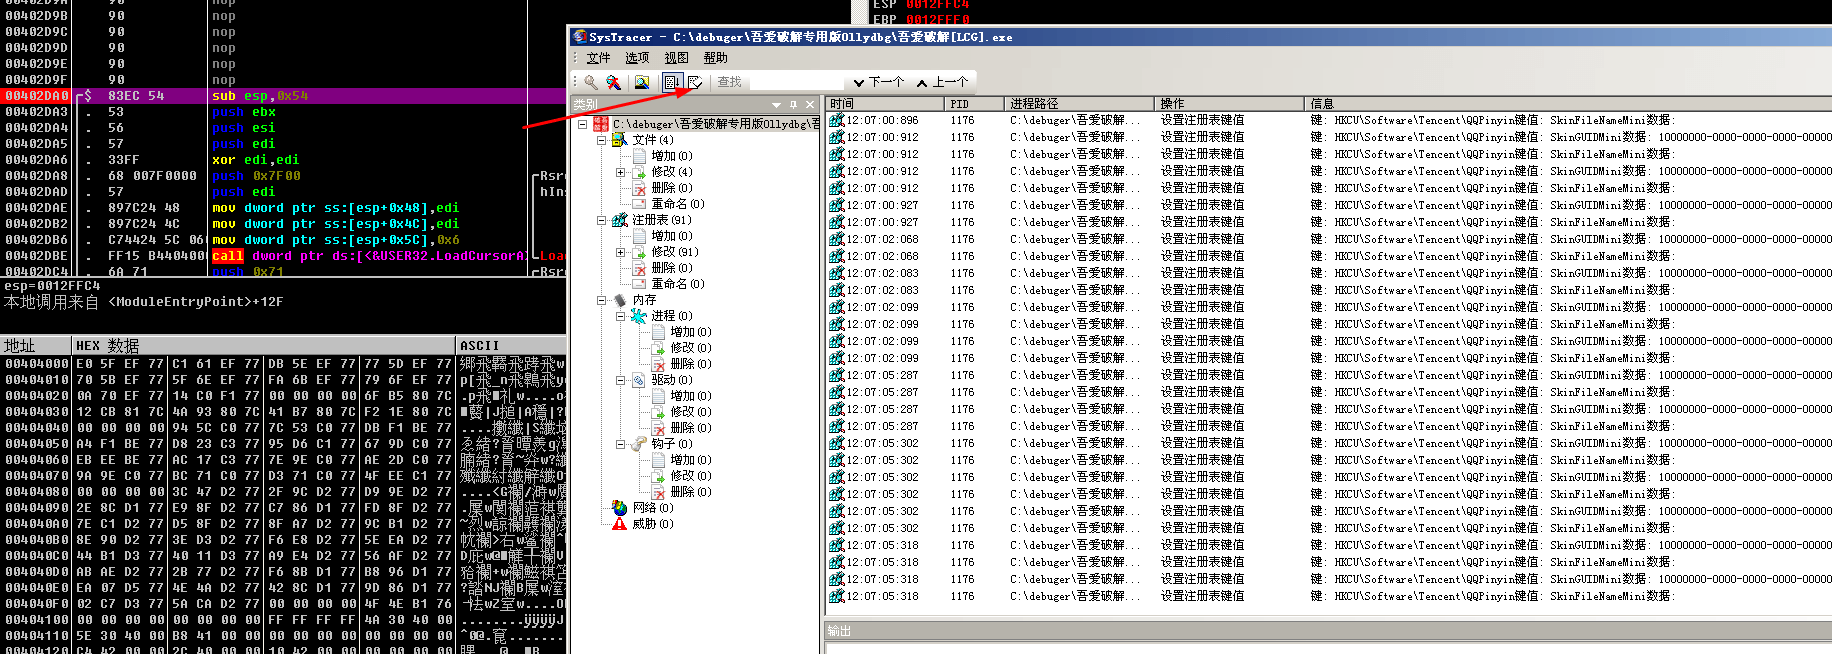
Task: Click the 输出 panel header
Action: [x=1328, y=631]
